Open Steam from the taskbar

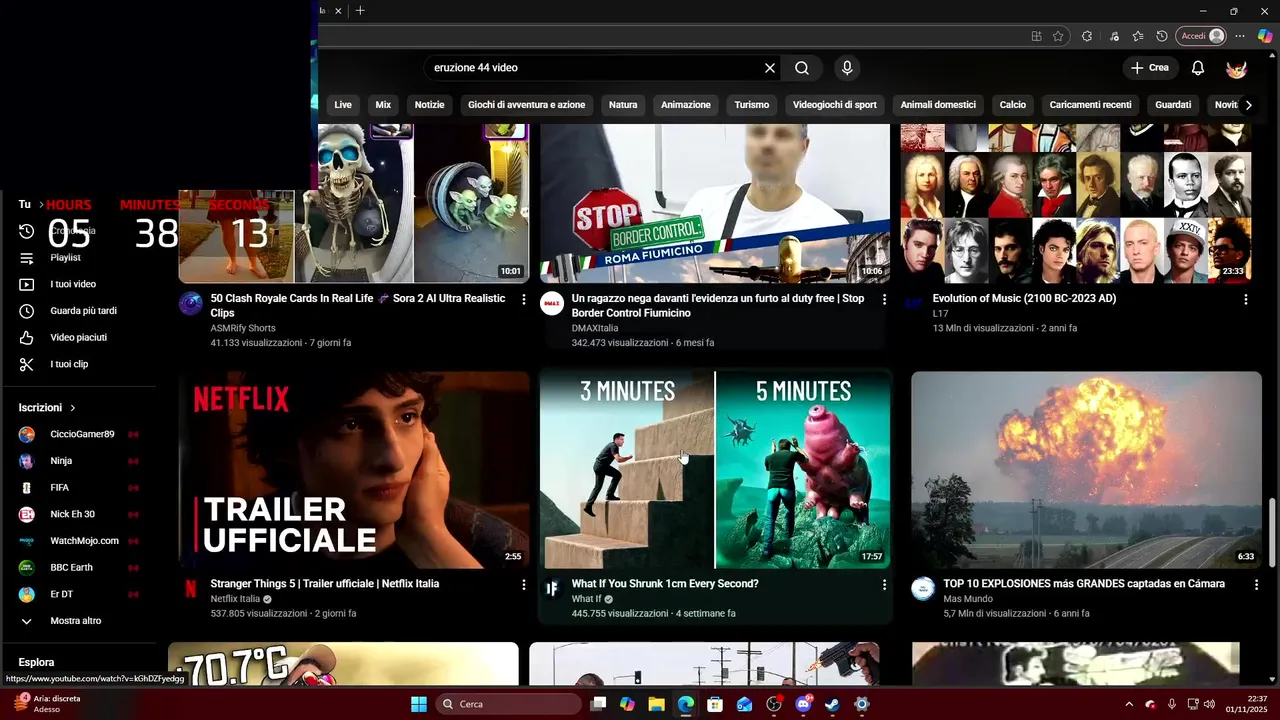(x=832, y=704)
